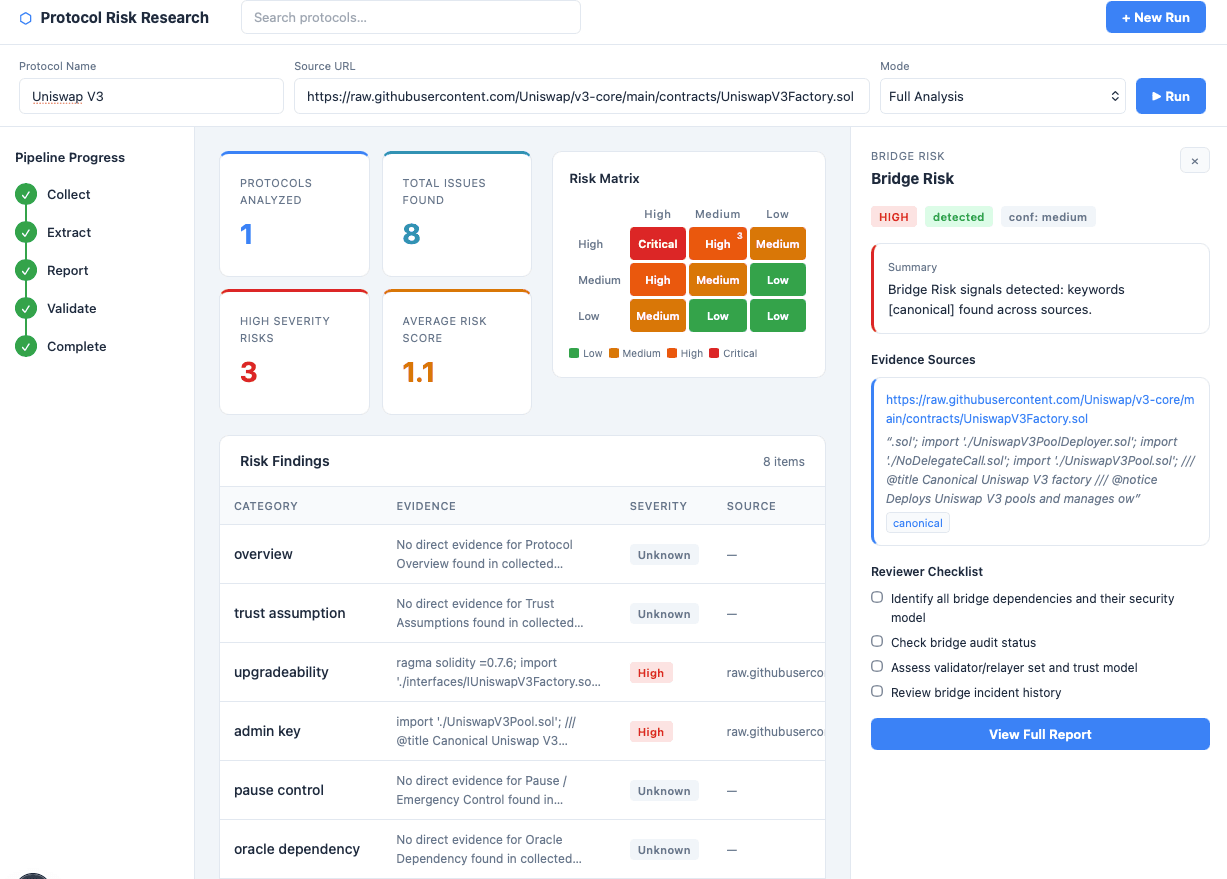Open the UniswapV3Factory.sol evidence source link
Screen dimensions: 1227x879
pyautogui.click(x=1040, y=409)
